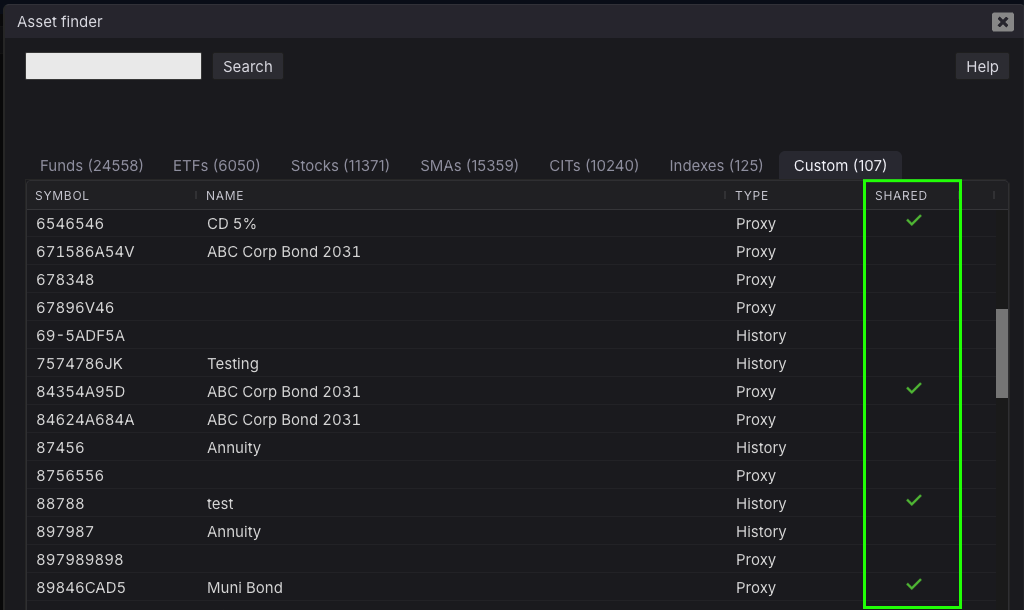Select symbol 678348

(65, 280)
